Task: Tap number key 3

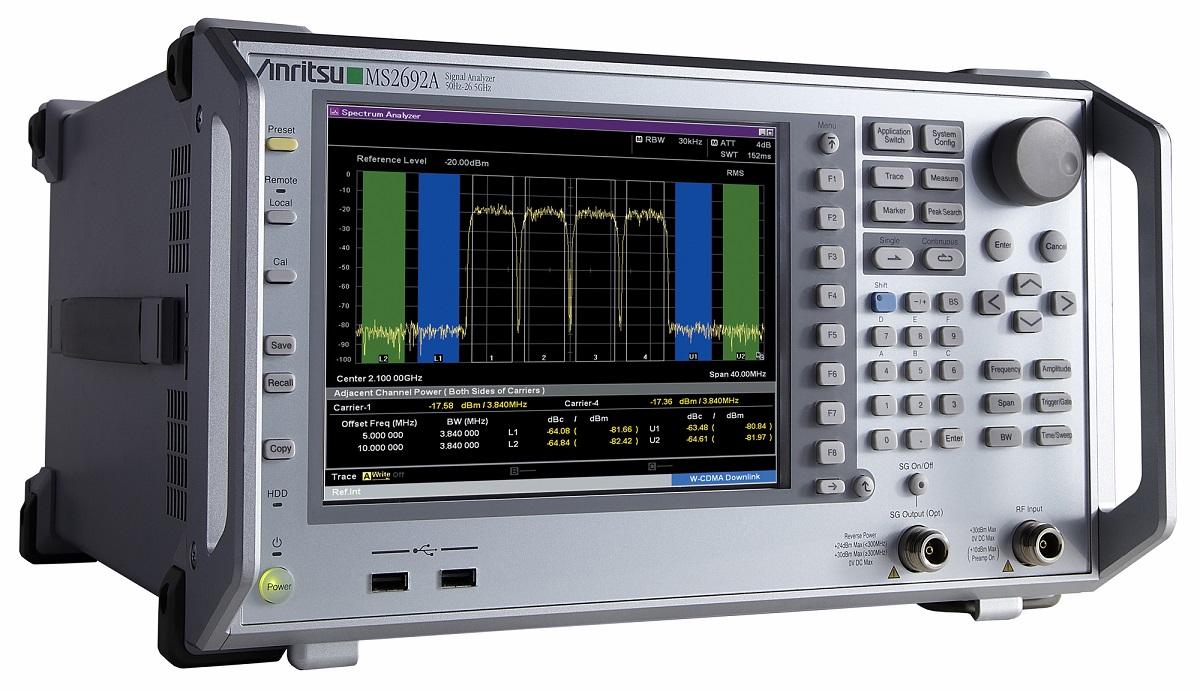Action: coord(953,404)
